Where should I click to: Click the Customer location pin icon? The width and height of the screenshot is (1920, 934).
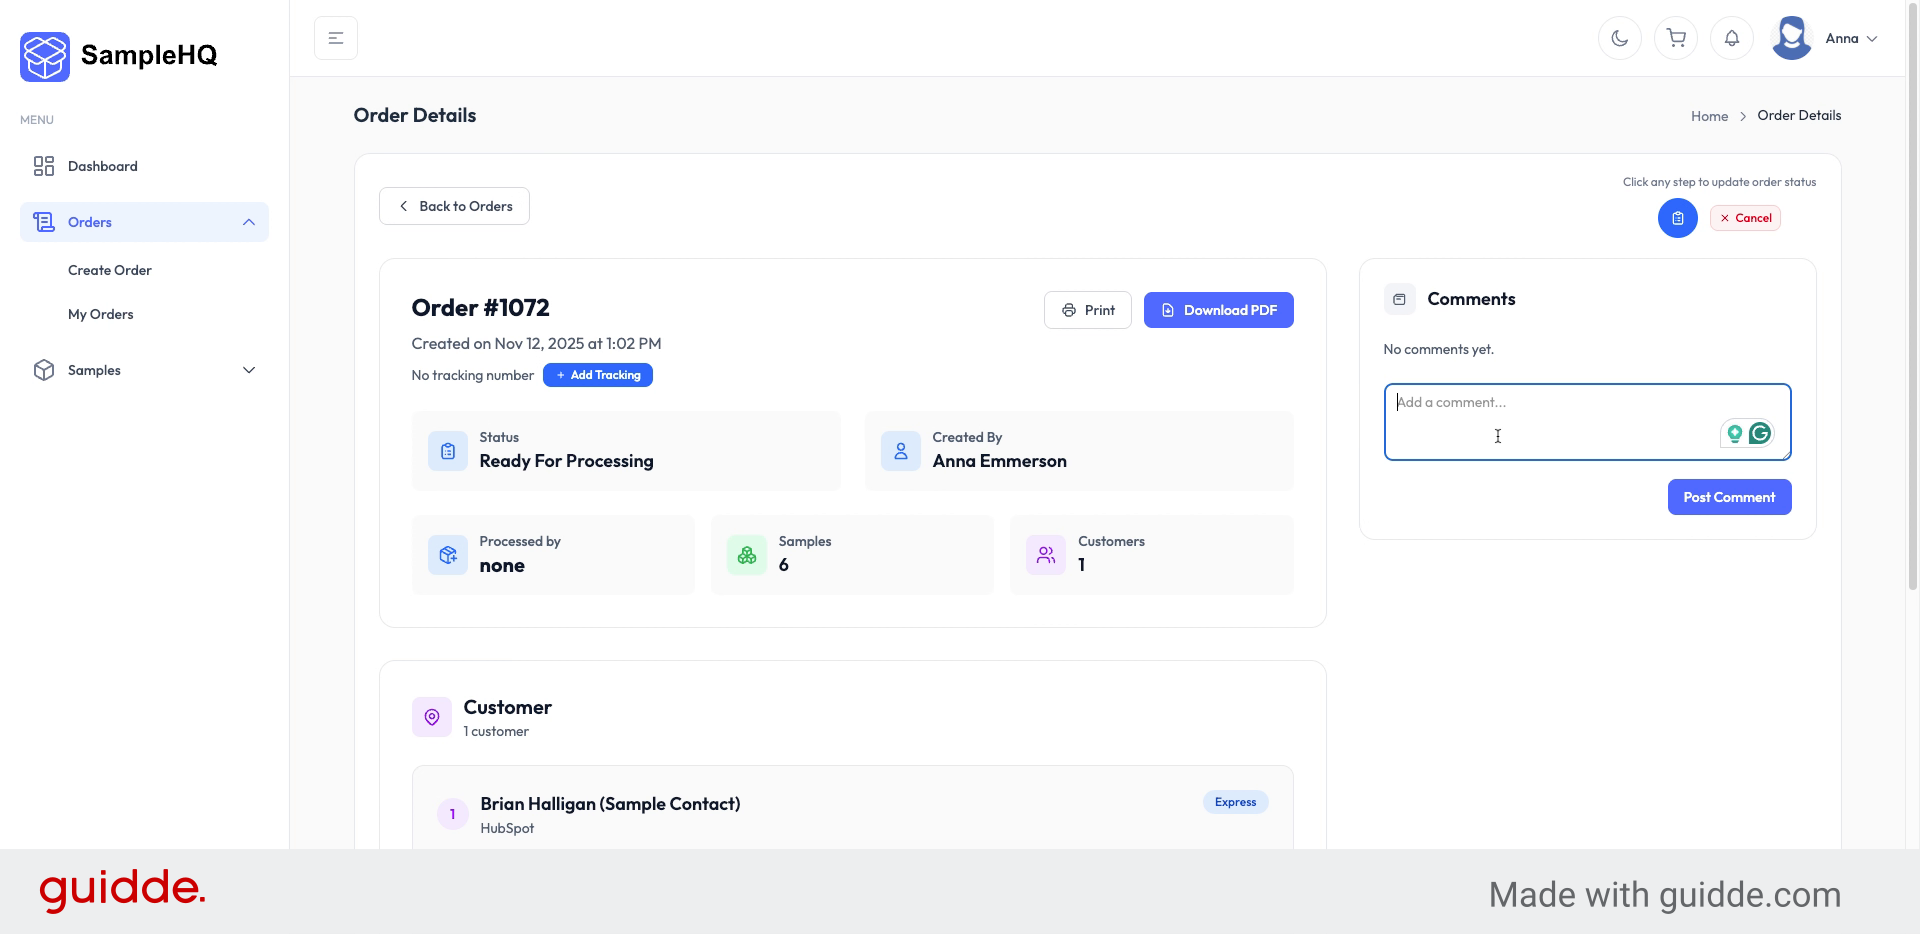pos(432,717)
